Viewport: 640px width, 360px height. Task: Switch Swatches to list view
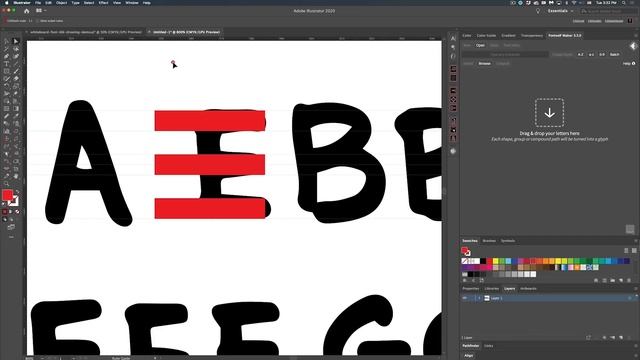point(626,250)
